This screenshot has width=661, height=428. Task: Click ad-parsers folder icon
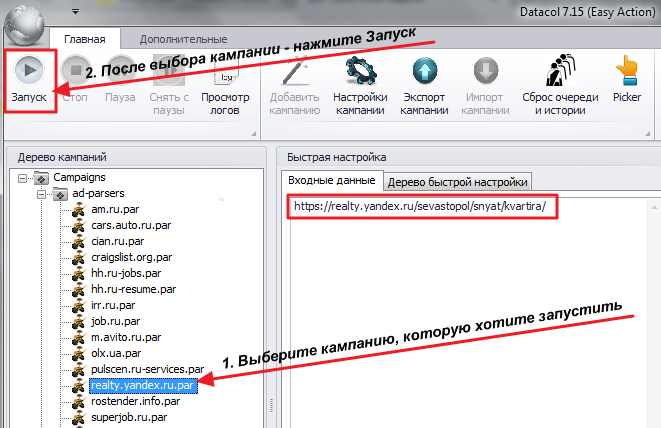[60, 194]
